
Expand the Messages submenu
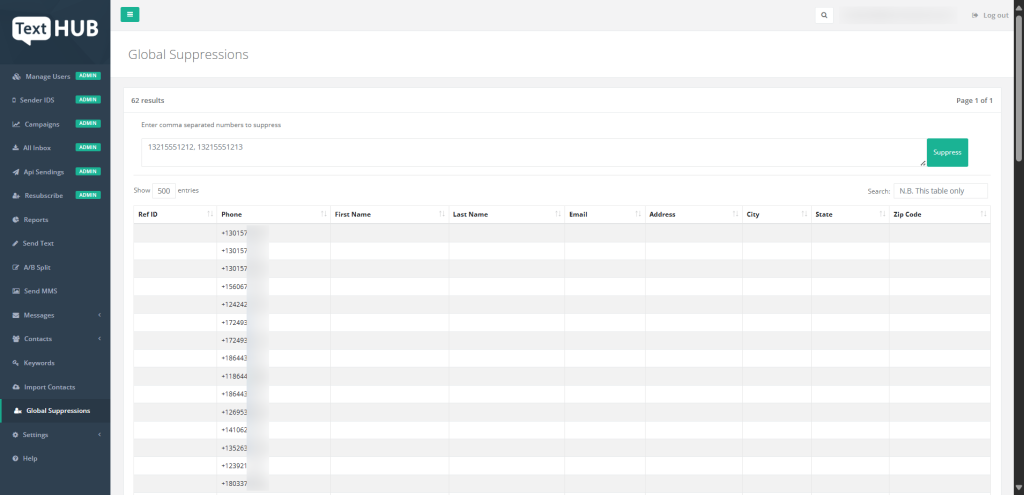[99, 315]
